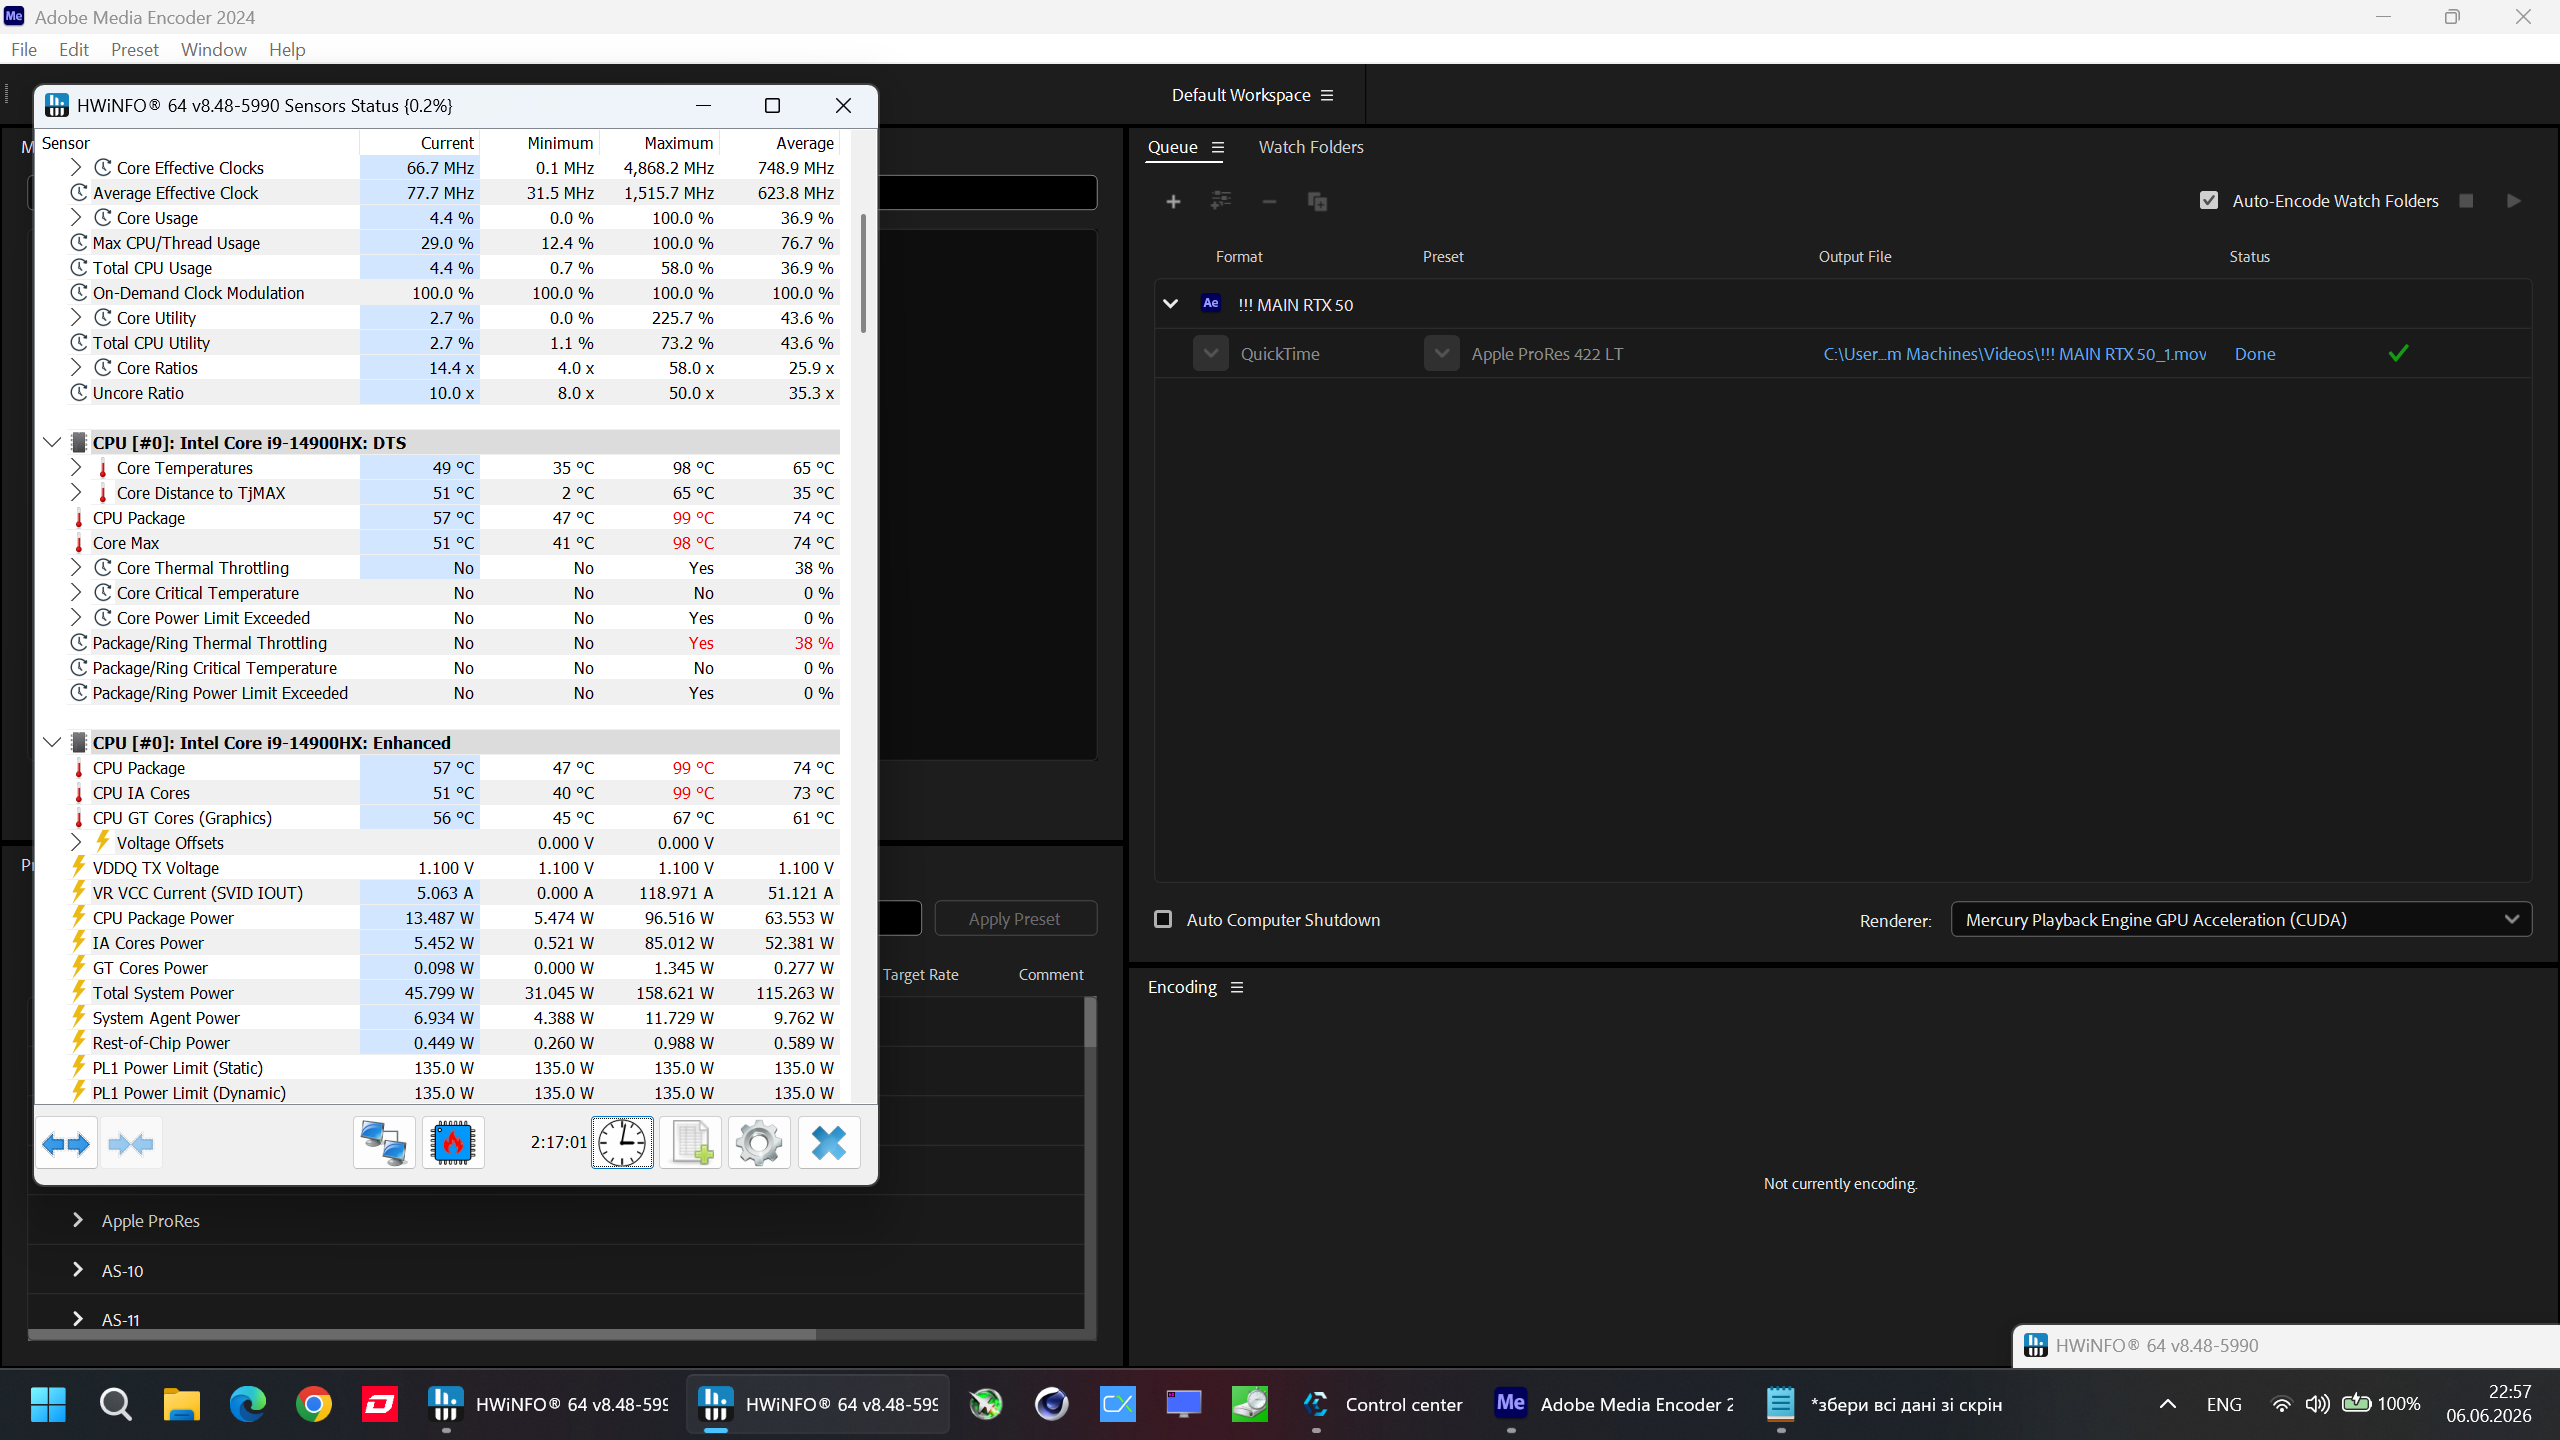Expand the Voltage Offsets row
The width and height of the screenshot is (2560, 1440).
(76, 842)
